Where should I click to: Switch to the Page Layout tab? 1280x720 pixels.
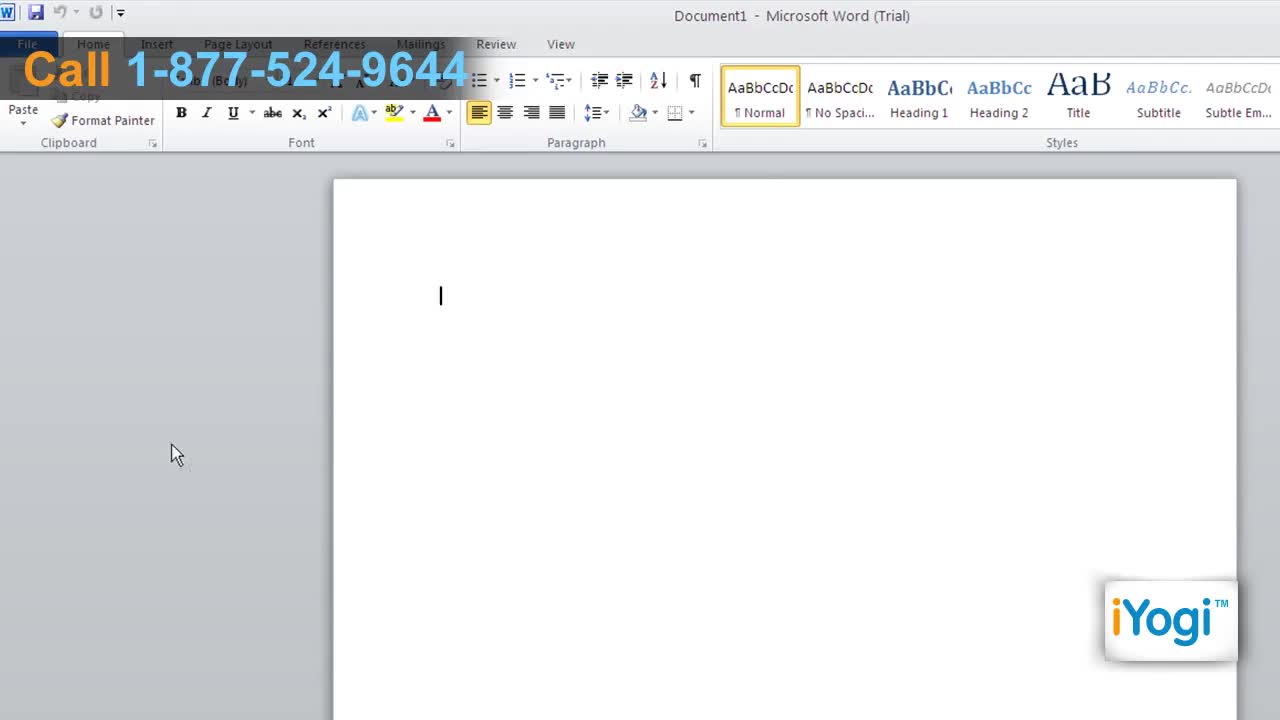238,44
